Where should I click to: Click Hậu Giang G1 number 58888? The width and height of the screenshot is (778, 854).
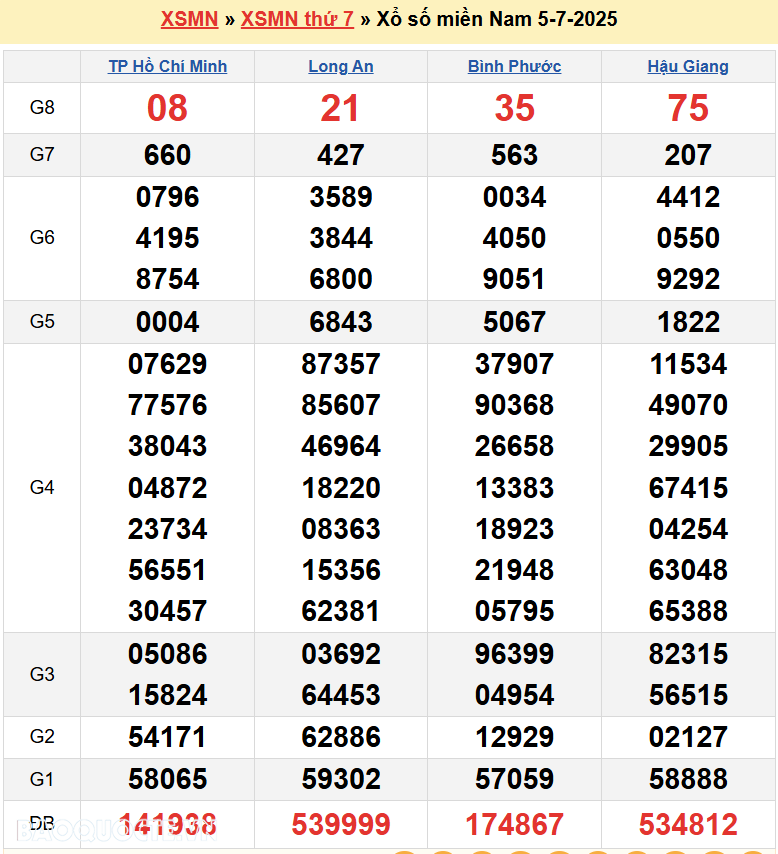[688, 779]
